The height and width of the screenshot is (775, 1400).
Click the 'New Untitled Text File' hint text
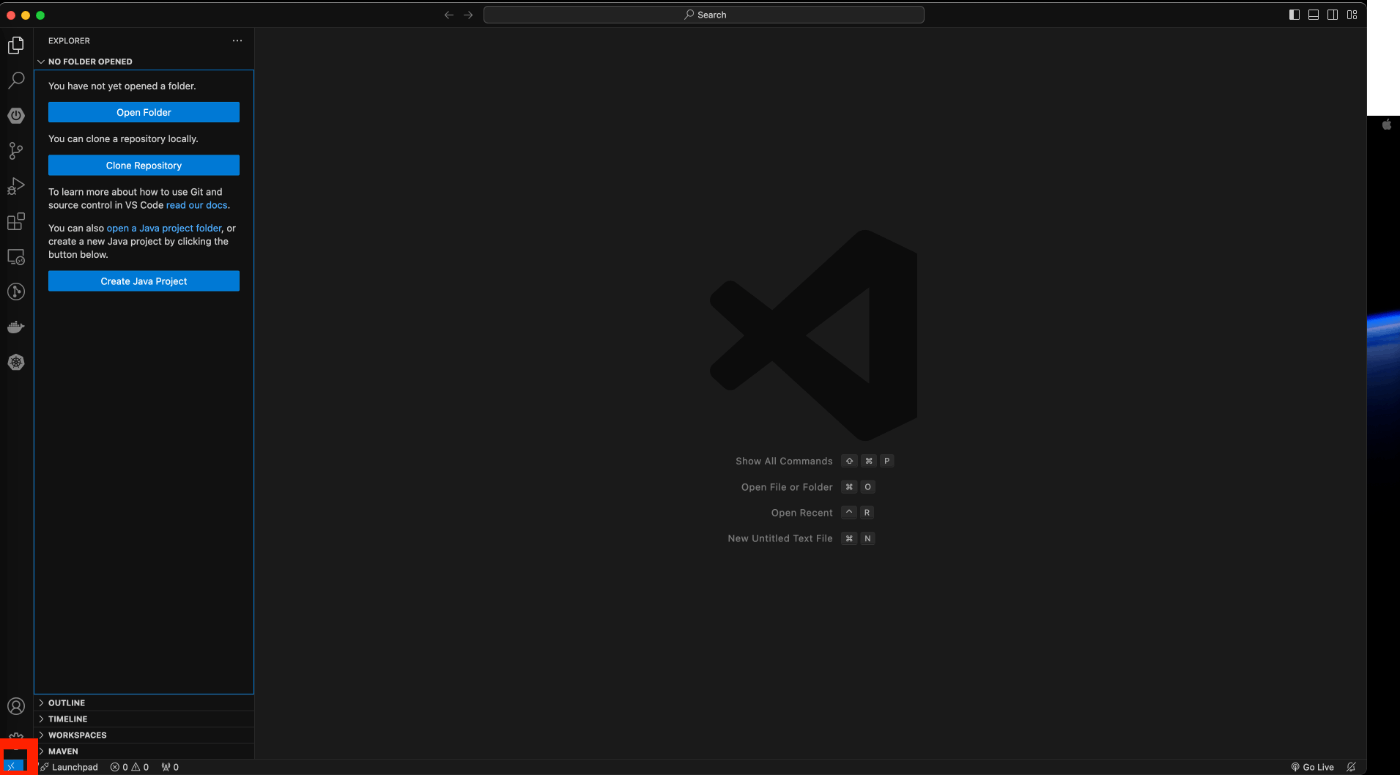pos(780,538)
